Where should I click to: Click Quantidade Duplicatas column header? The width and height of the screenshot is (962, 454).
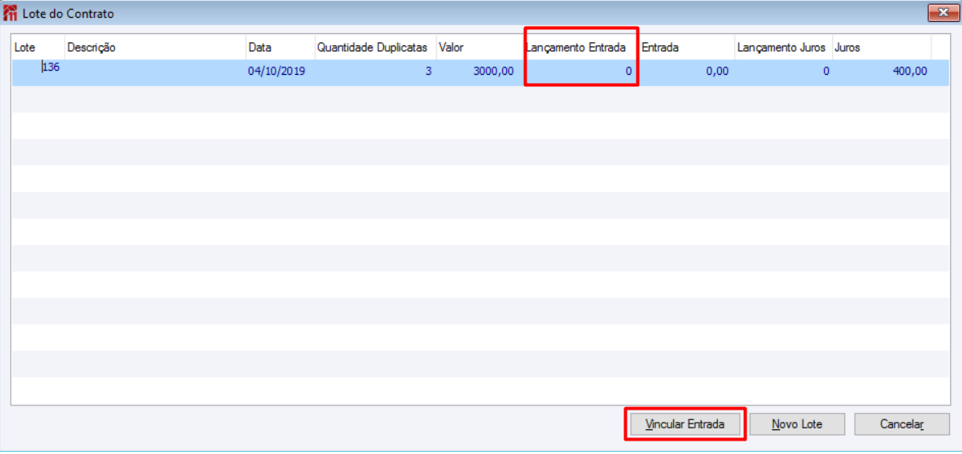pyautogui.click(x=375, y=47)
